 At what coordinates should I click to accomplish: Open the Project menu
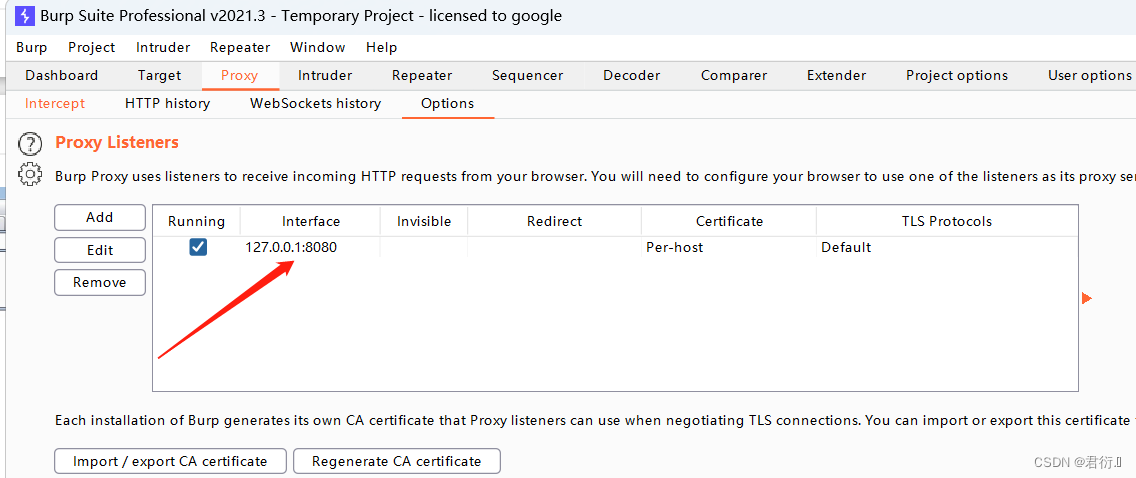pos(91,47)
